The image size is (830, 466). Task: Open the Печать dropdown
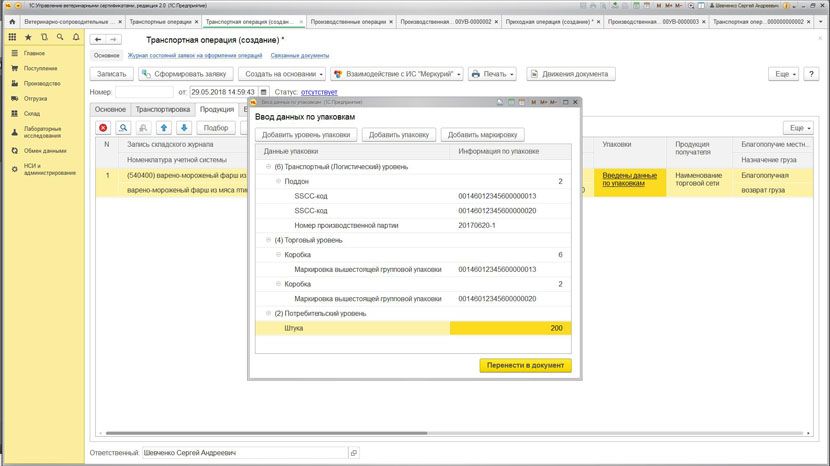492,74
